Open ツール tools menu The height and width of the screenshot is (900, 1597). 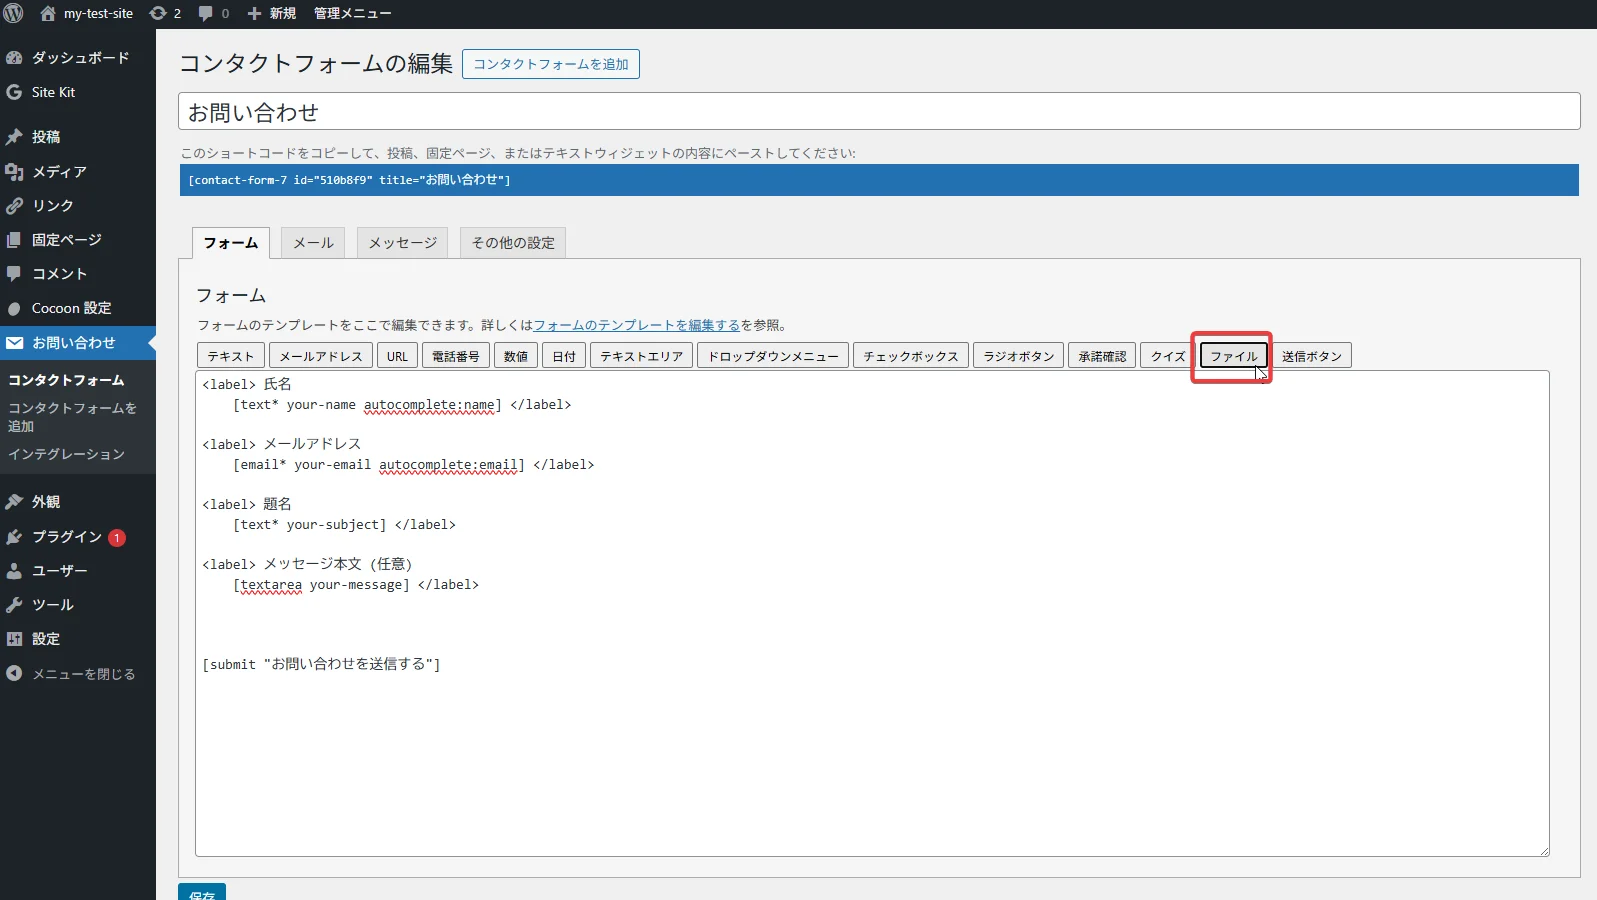pos(78,605)
